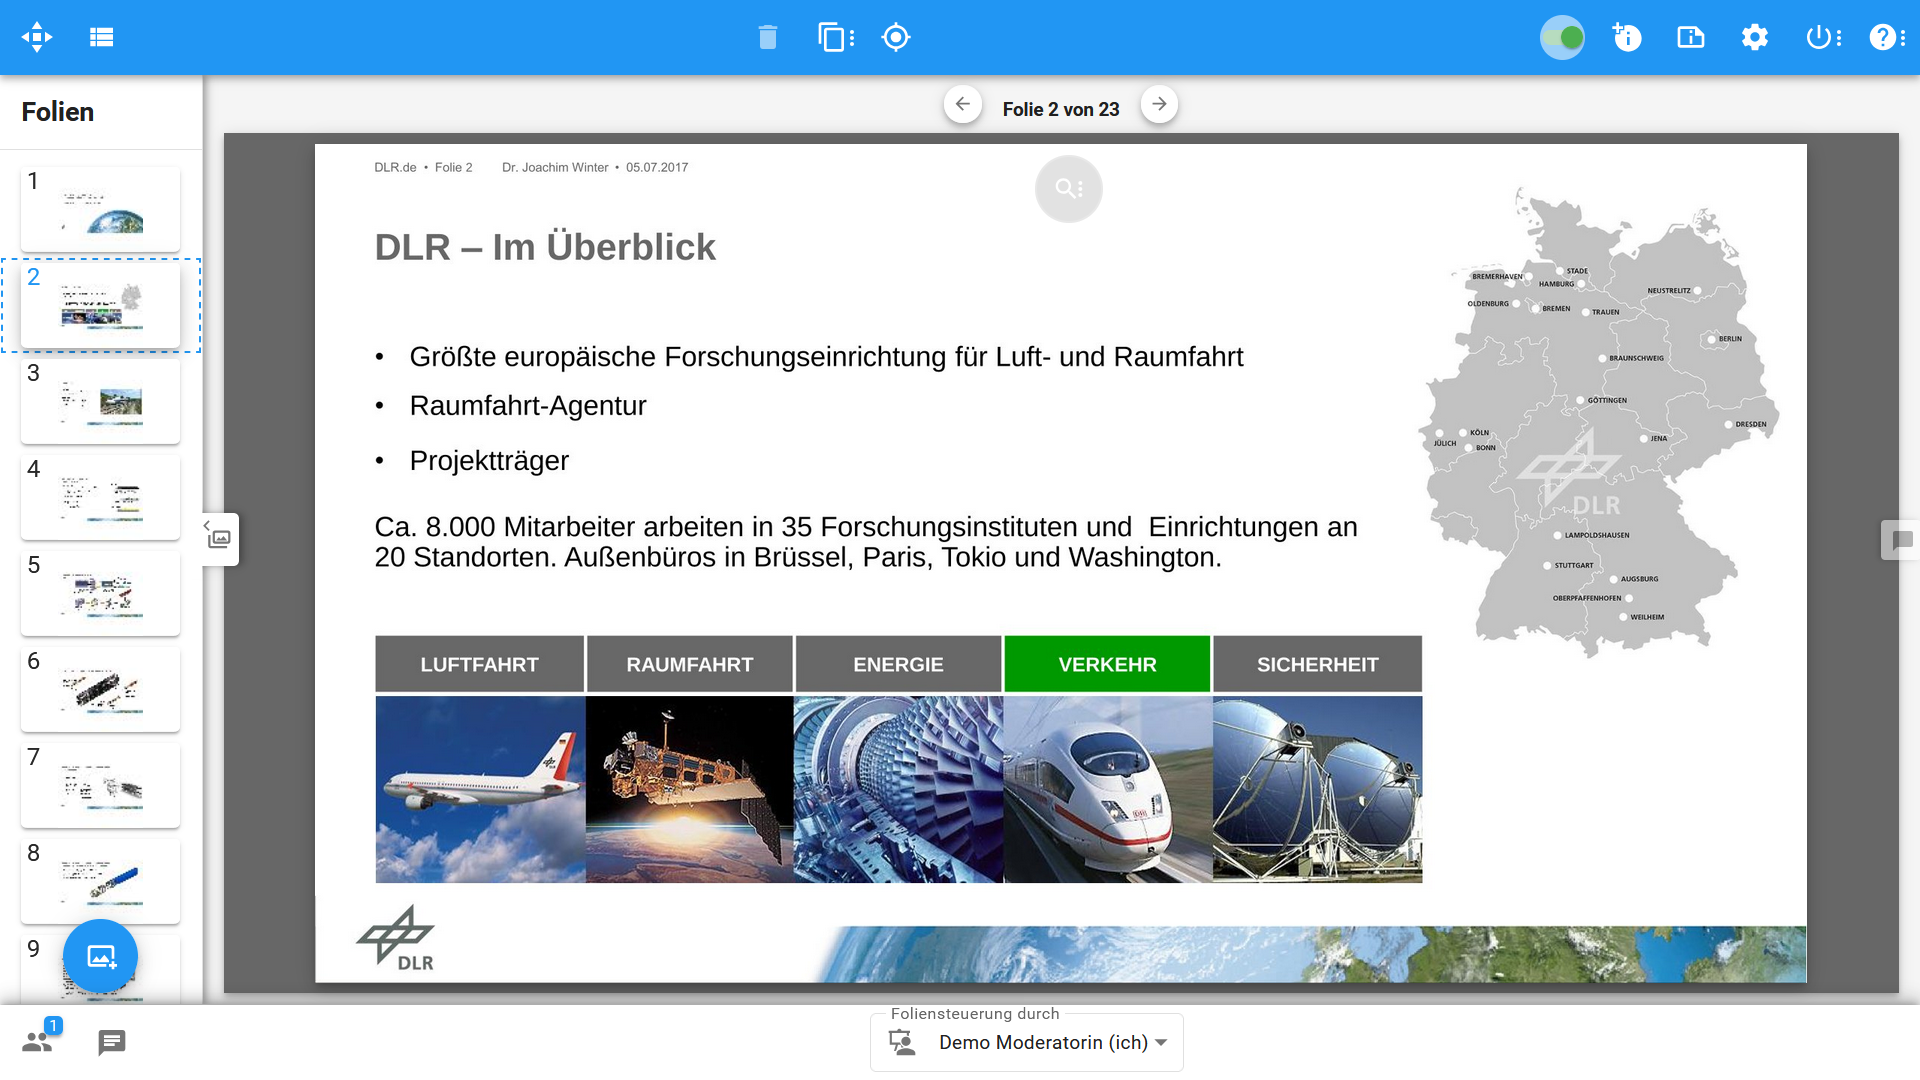1920x1080 pixels.
Task: Select slide 7 thumbnail
Action: [100, 785]
